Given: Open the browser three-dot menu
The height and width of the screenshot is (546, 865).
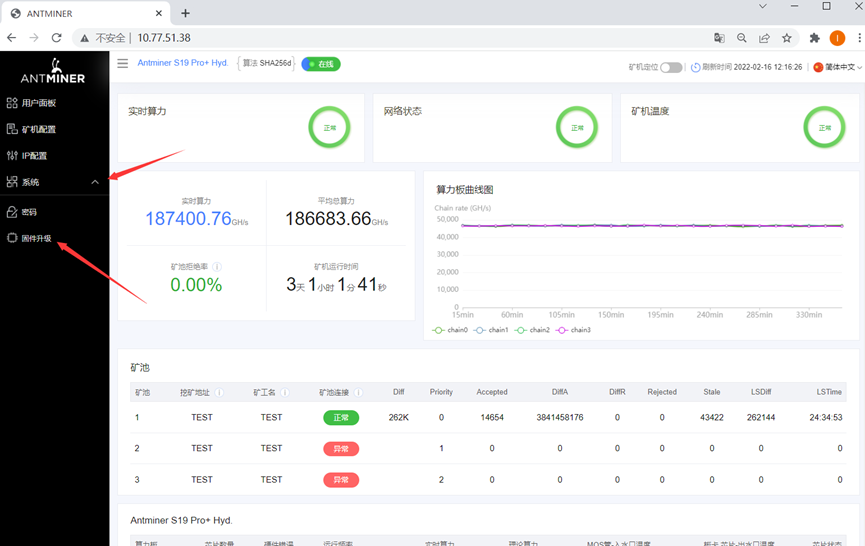Looking at the screenshot, I should click(859, 38).
